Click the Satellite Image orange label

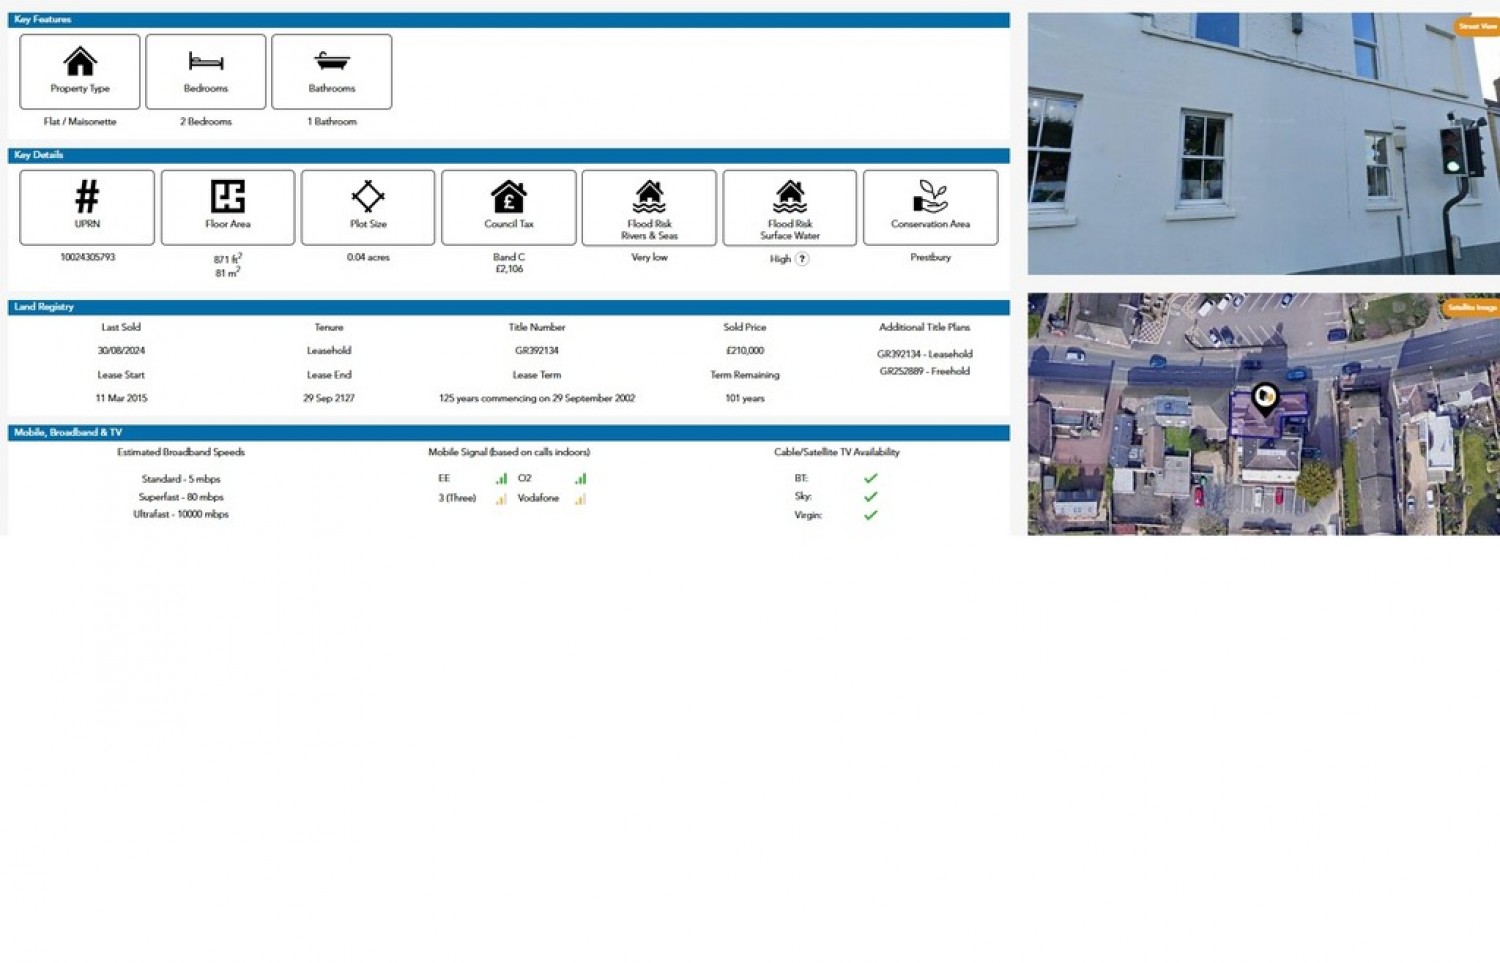(x=1472, y=308)
